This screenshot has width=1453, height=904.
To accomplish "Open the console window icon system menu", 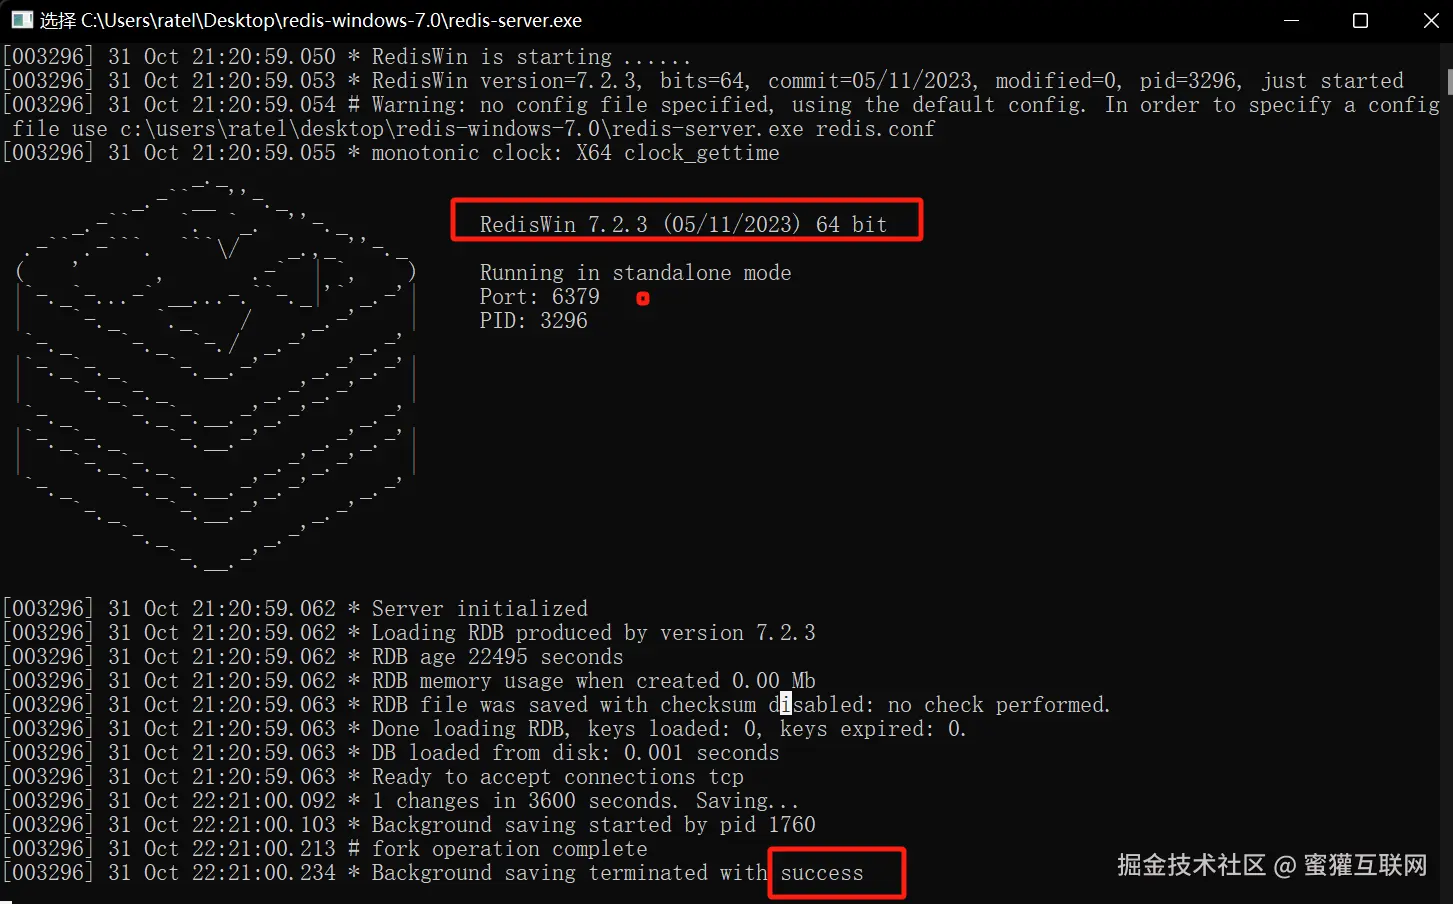I will point(21,20).
